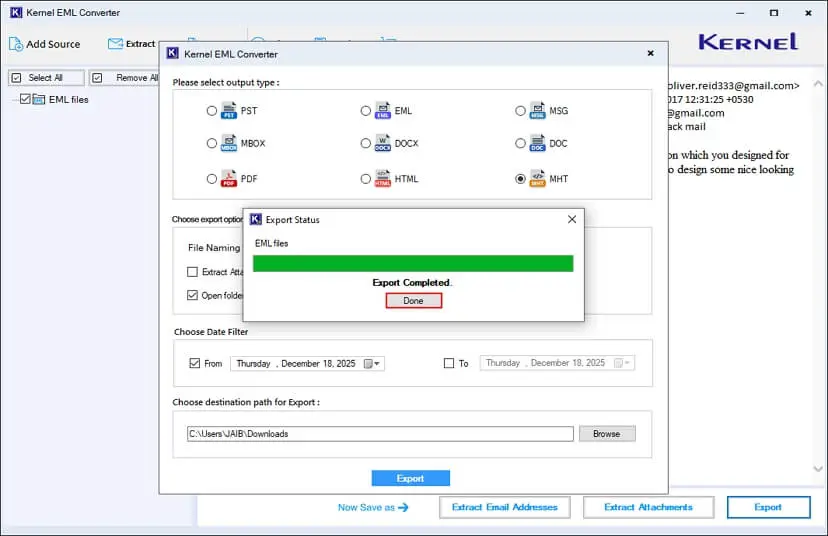The height and width of the screenshot is (536, 828).
Task: Open the To date calendar dropdown
Action: [623, 363]
